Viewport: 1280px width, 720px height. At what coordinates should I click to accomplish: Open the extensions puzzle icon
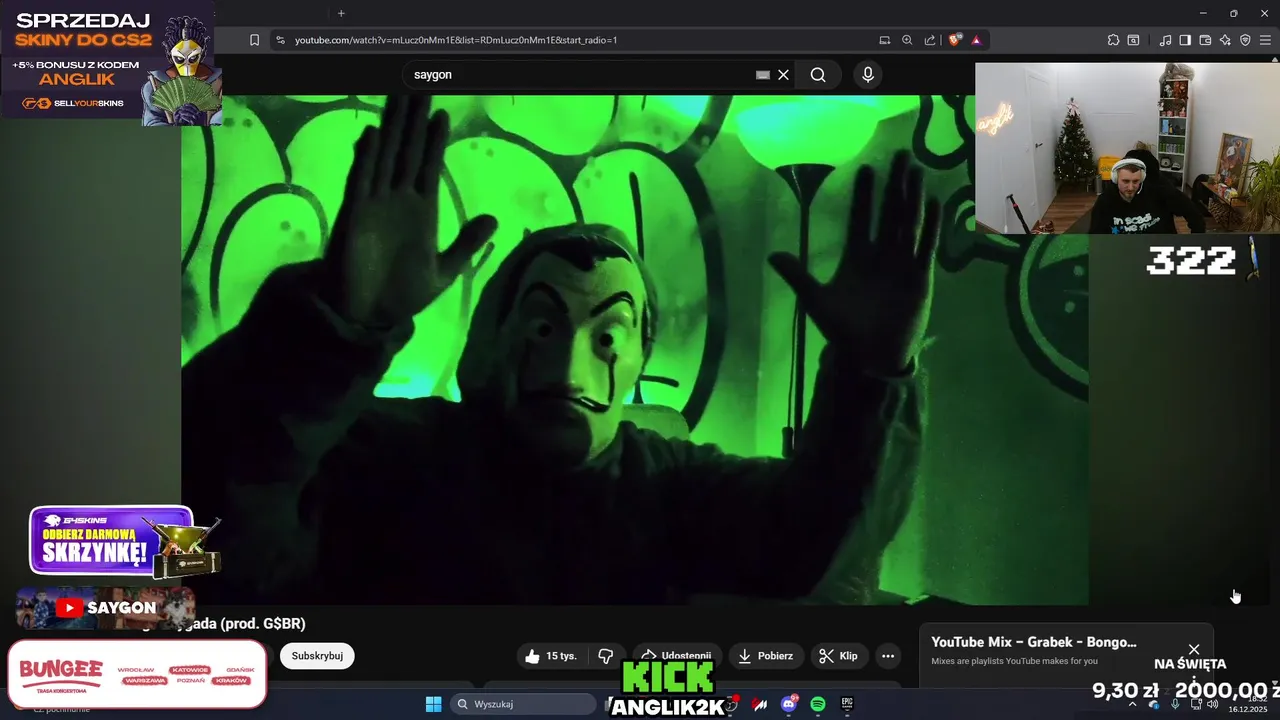click(x=1113, y=40)
